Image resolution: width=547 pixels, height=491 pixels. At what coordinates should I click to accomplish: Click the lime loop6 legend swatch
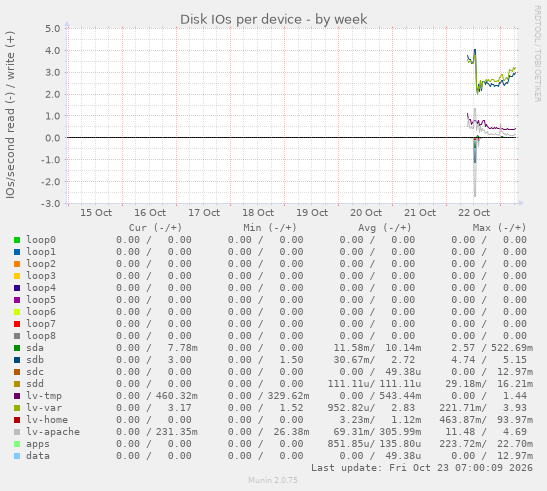tap(17, 312)
